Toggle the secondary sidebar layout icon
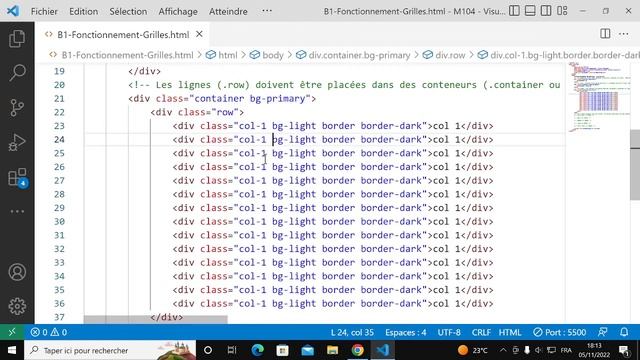This screenshot has height=360, width=640. [x=546, y=11]
